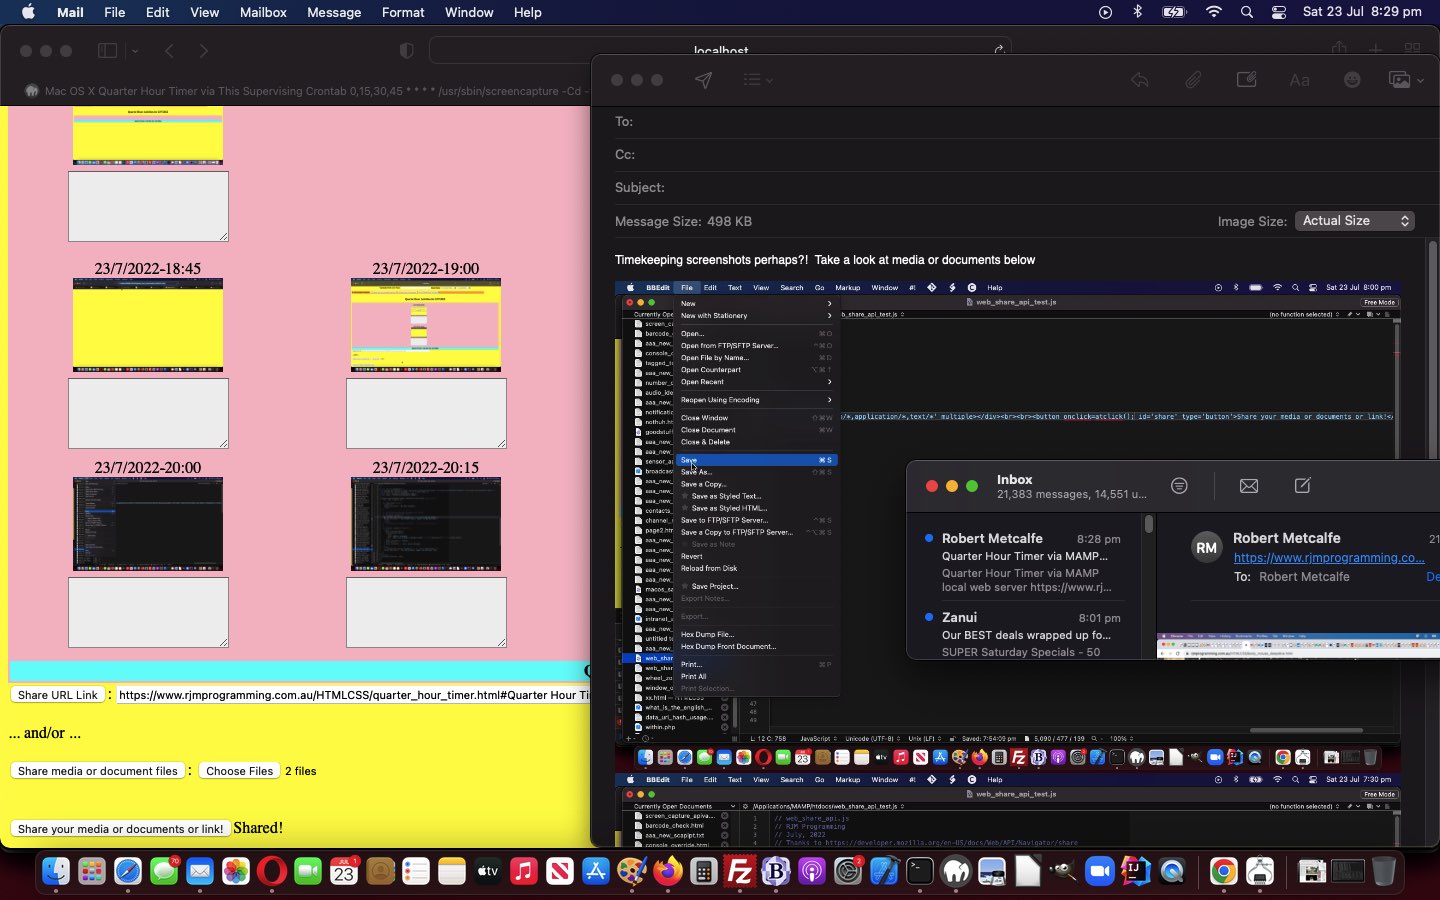Open Podcasts from the Dock
Image resolution: width=1440 pixels, height=900 pixels.
click(x=812, y=872)
